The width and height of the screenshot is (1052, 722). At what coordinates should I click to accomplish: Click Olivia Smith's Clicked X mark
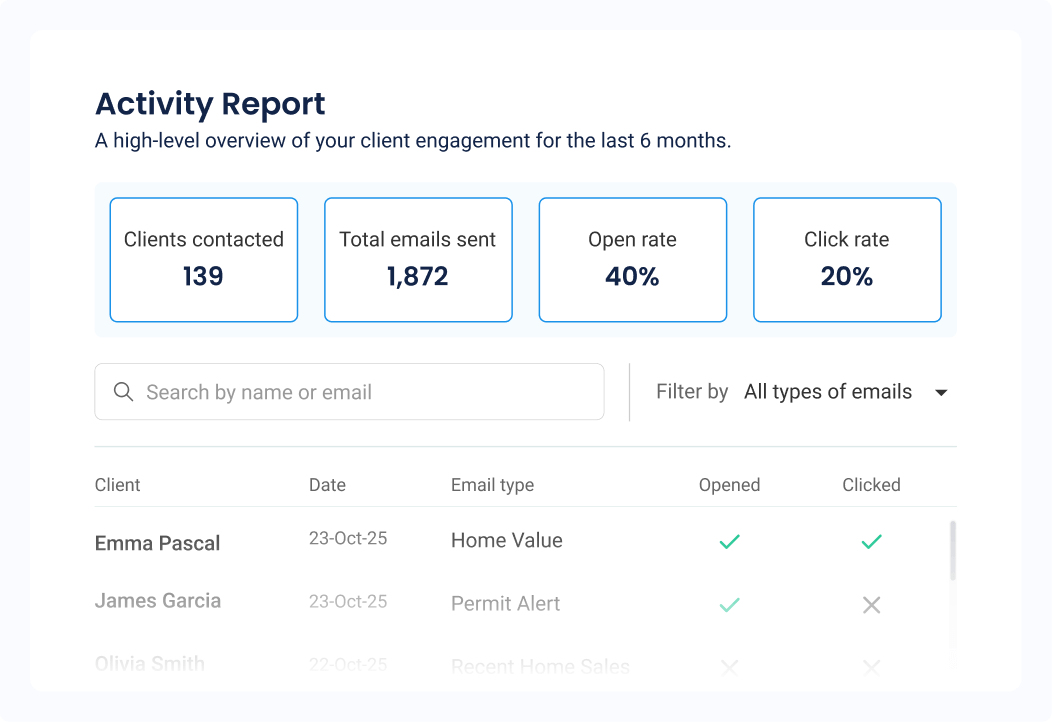[x=870, y=667]
